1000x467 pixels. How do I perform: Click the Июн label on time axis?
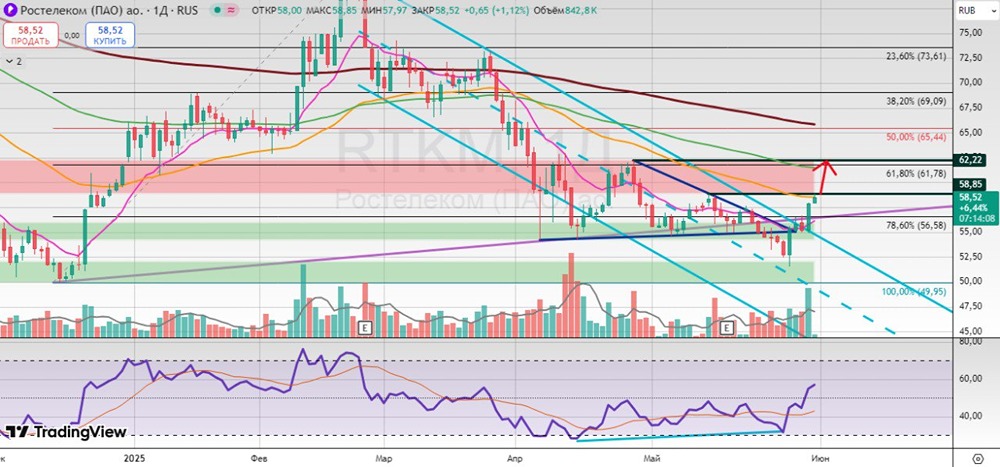821,458
